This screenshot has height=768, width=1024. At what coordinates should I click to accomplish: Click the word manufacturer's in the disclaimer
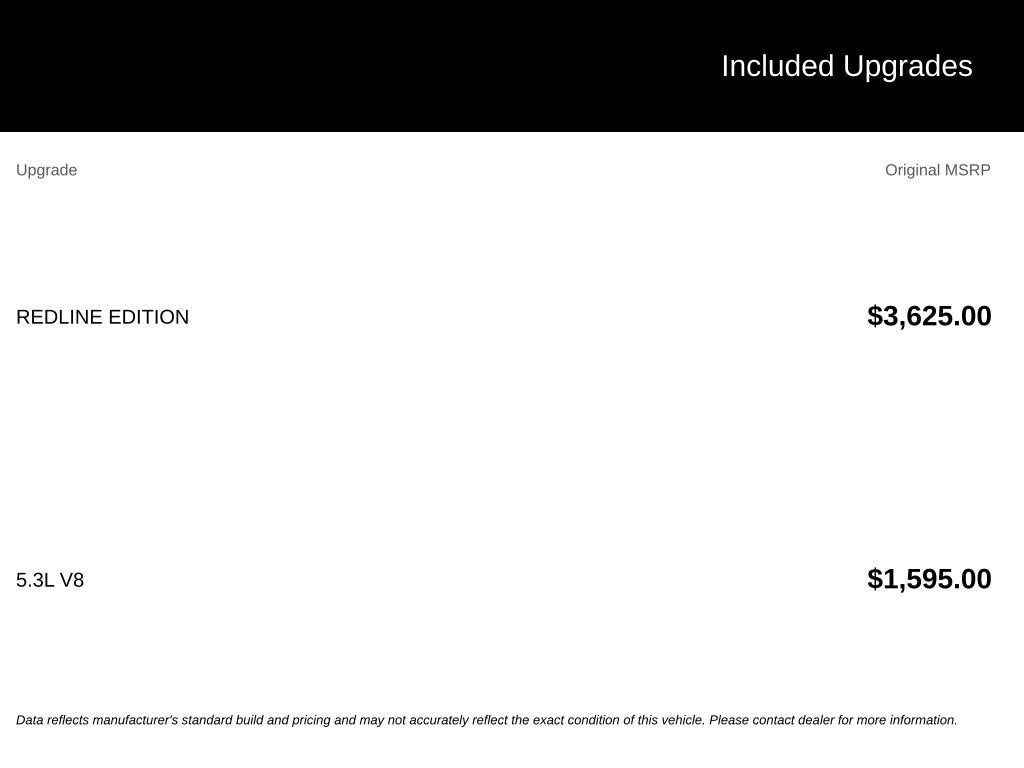pos(135,720)
